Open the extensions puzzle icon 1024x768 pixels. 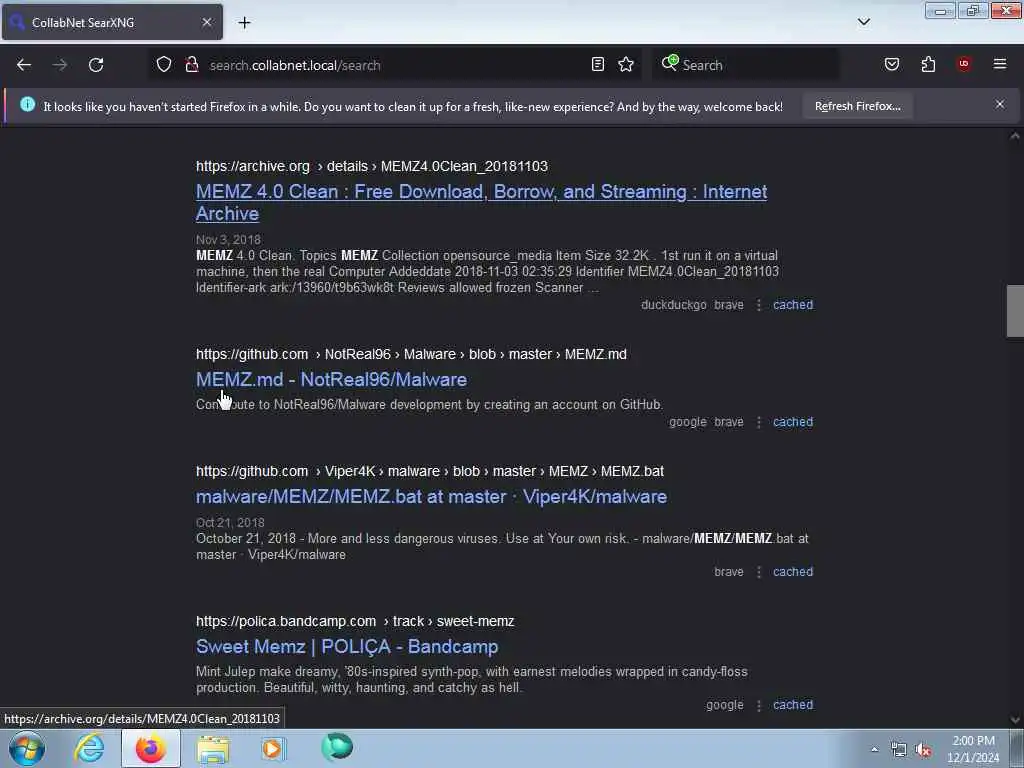point(928,64)
